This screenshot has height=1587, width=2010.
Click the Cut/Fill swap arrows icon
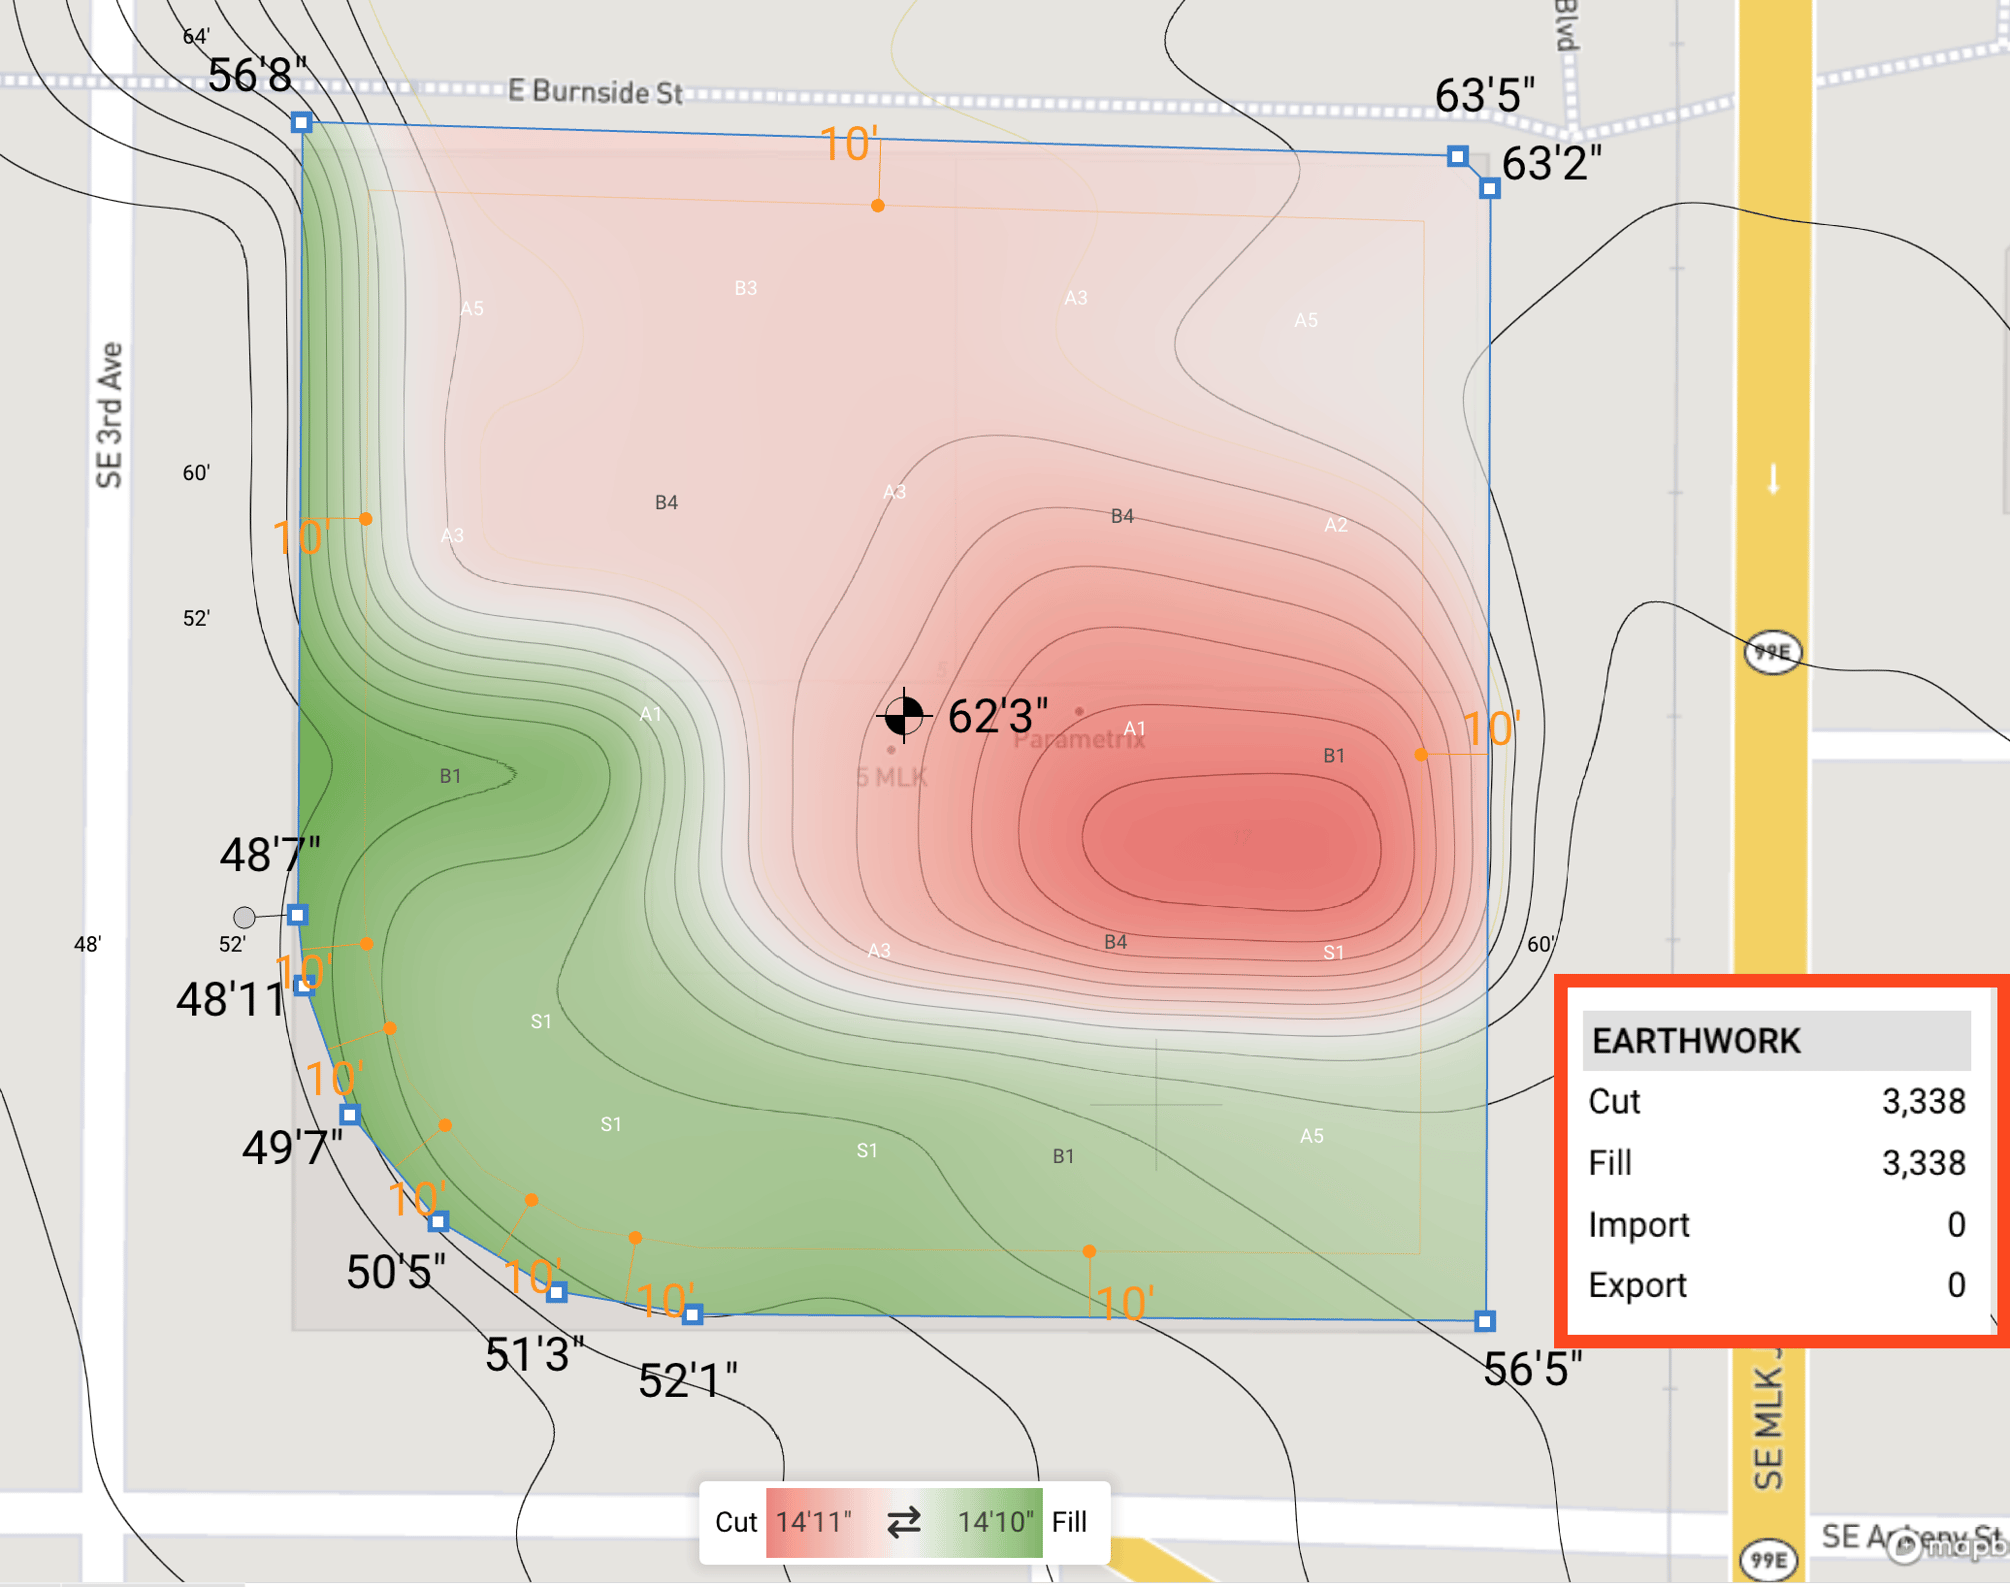pyautogui.click(x=904, y=1522)
